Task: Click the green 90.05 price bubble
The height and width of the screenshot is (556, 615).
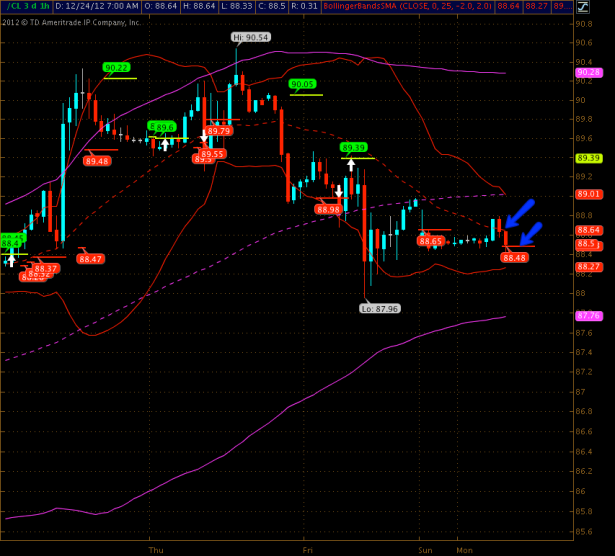Action: tap(301, 85)
